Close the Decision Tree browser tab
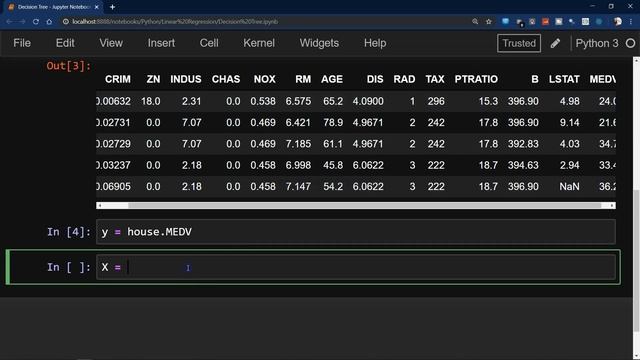The width and height of the screenshot is (640, 360). click(x=96, y=7)
